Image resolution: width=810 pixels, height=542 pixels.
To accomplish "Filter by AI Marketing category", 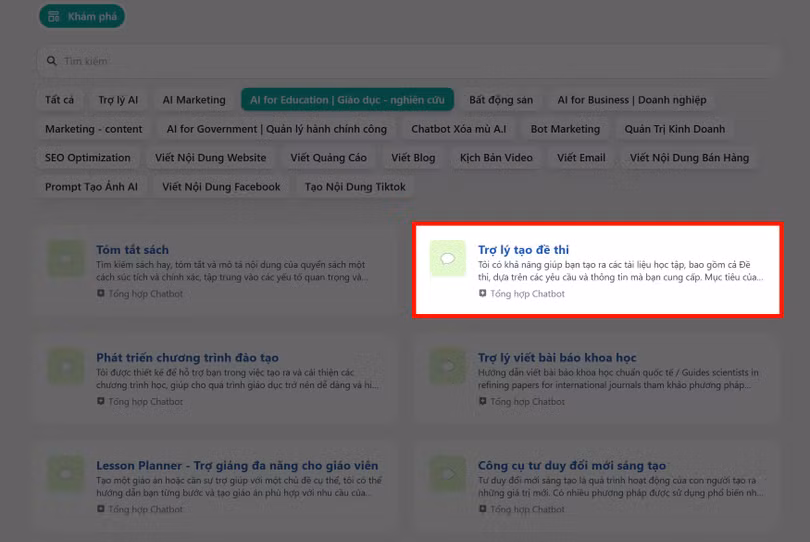I will point(194,100).
